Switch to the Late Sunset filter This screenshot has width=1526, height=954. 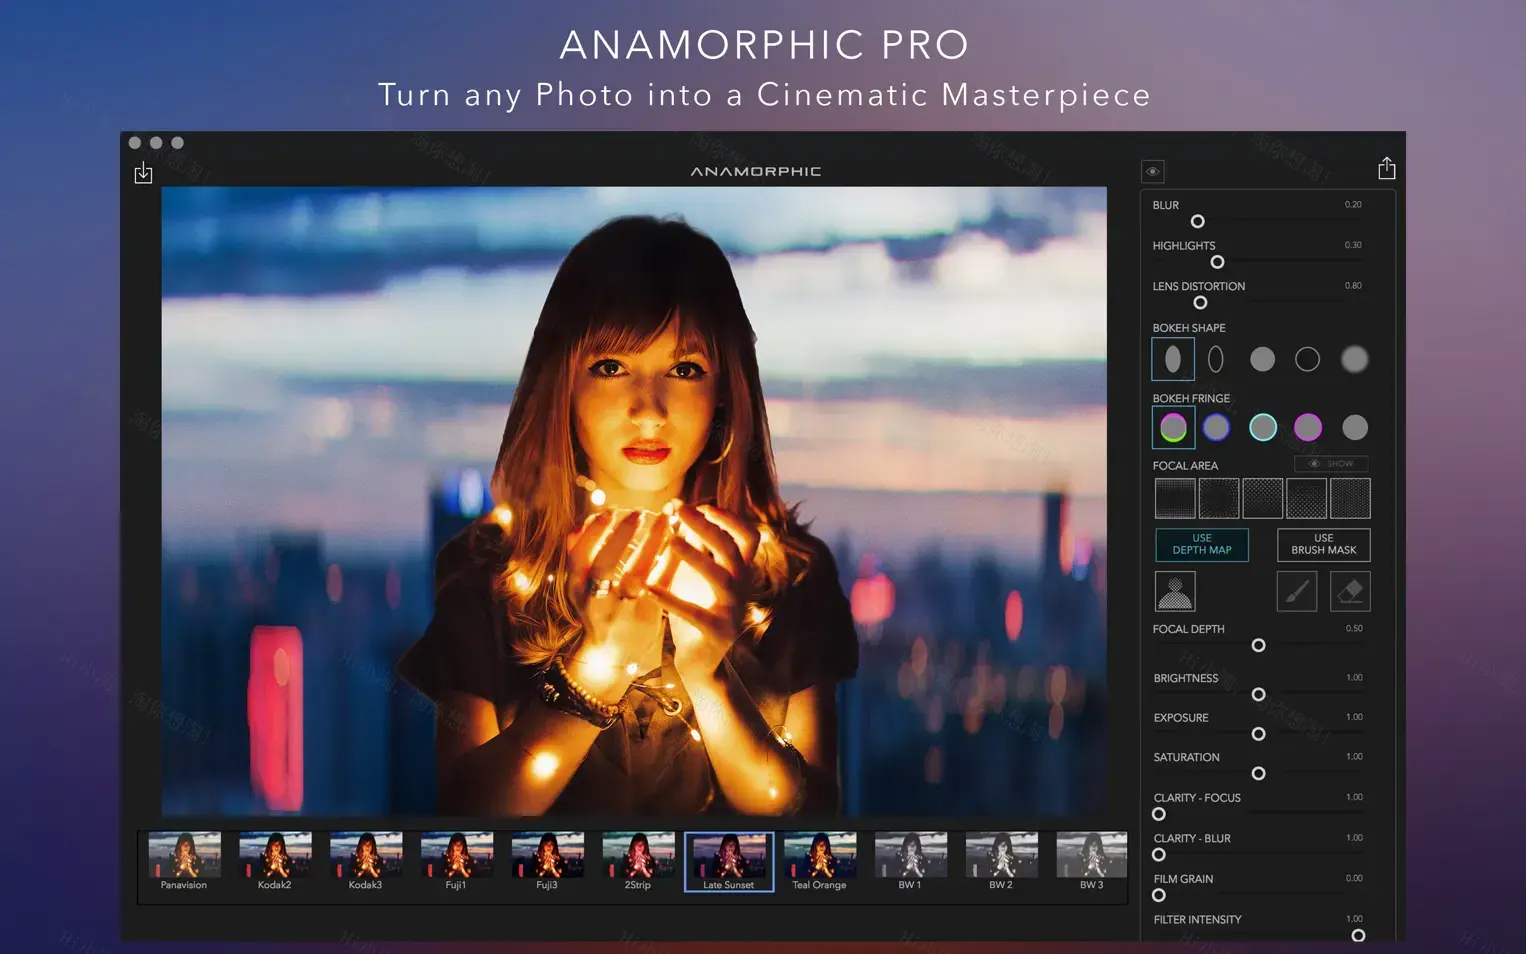[x=729, y=861]
